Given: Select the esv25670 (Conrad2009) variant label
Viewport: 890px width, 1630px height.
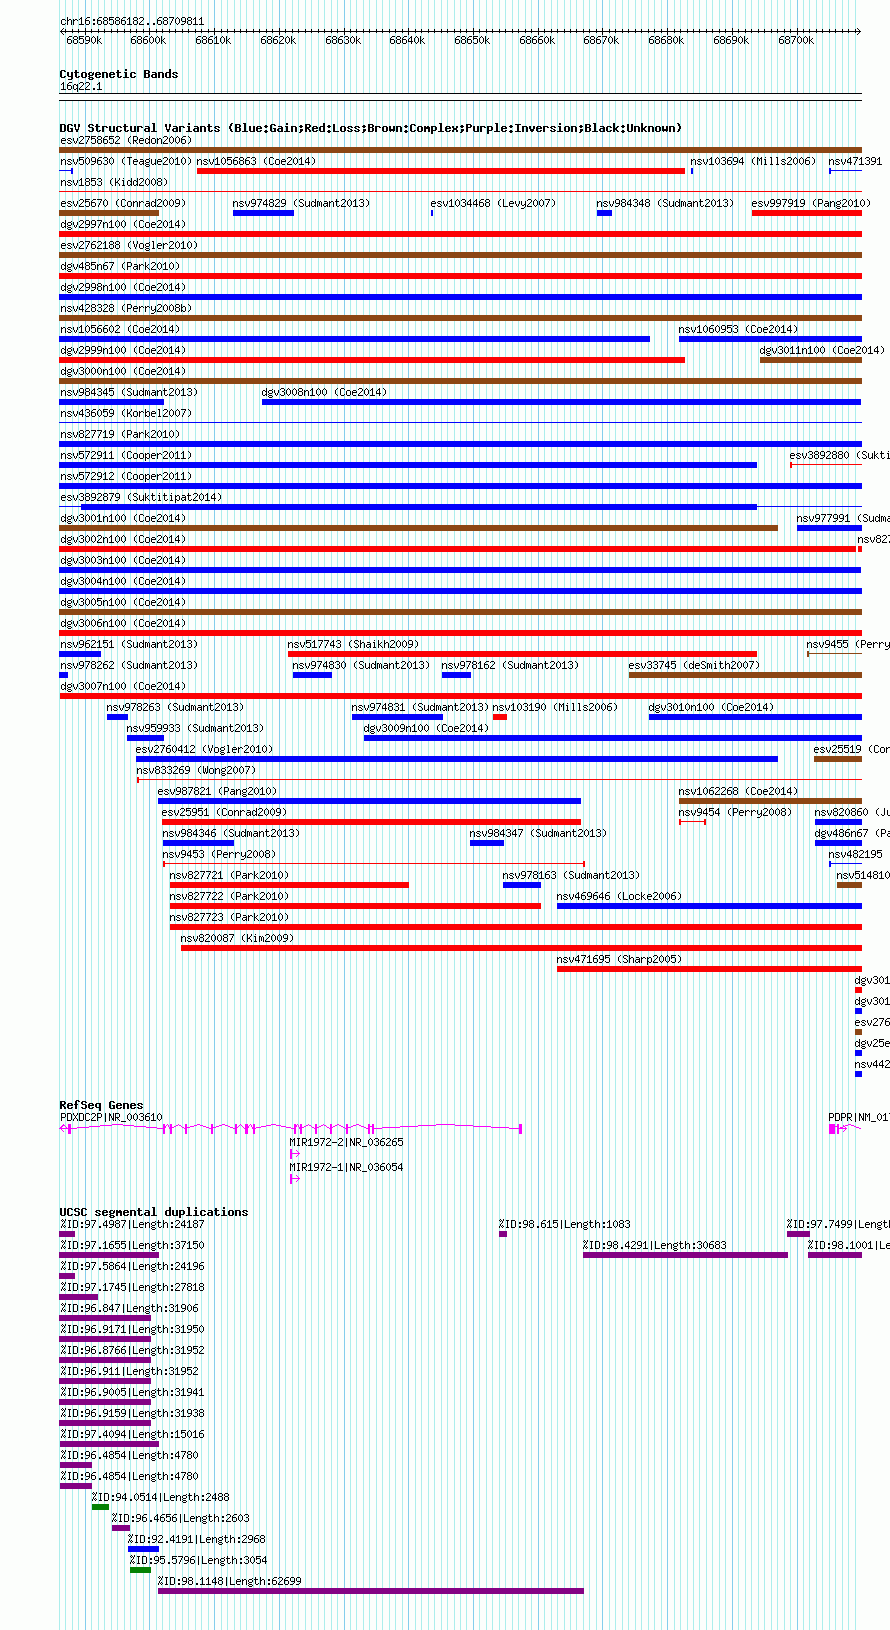Looking at the screenshot, I should coord(123,203).
